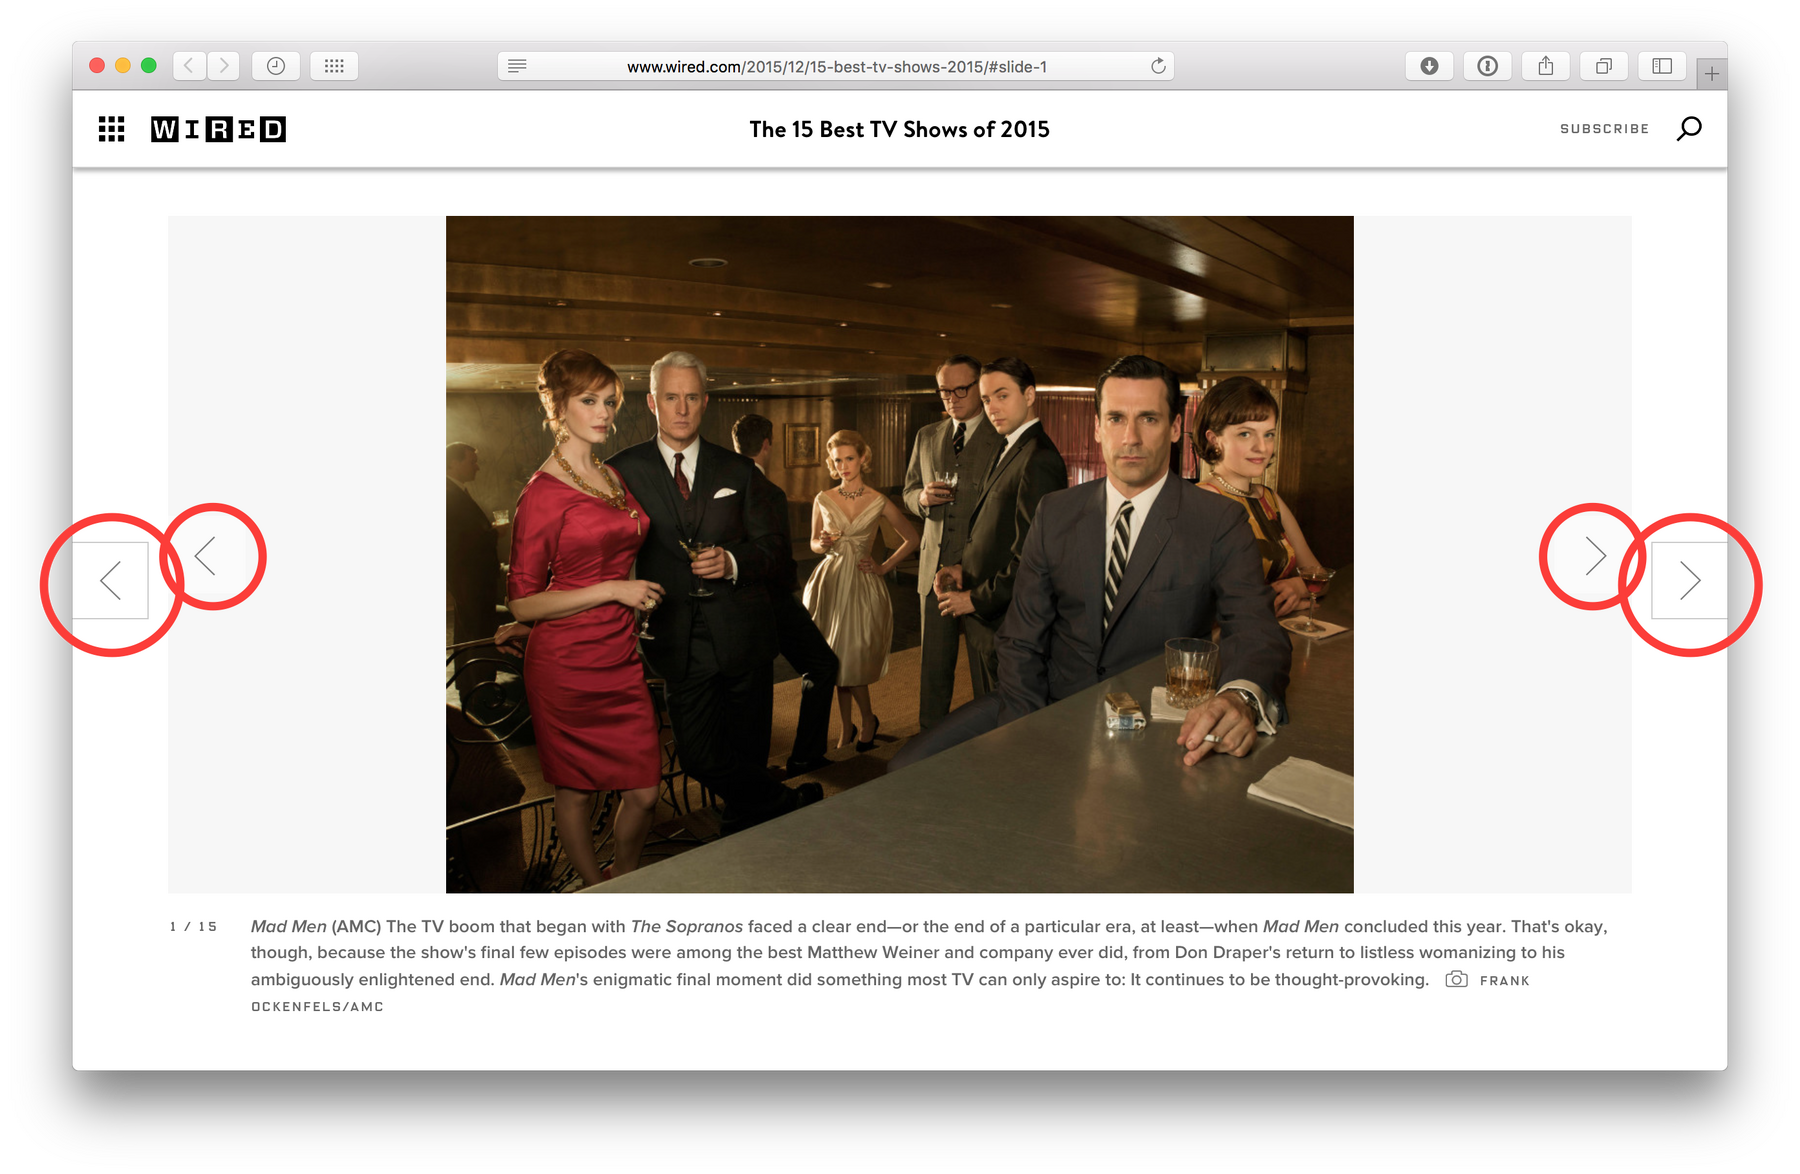Image resolution: width=1800 pixels, height=1174 pixels.
Task: Open Reader view icon in address bar
Action: coord(517,66)
